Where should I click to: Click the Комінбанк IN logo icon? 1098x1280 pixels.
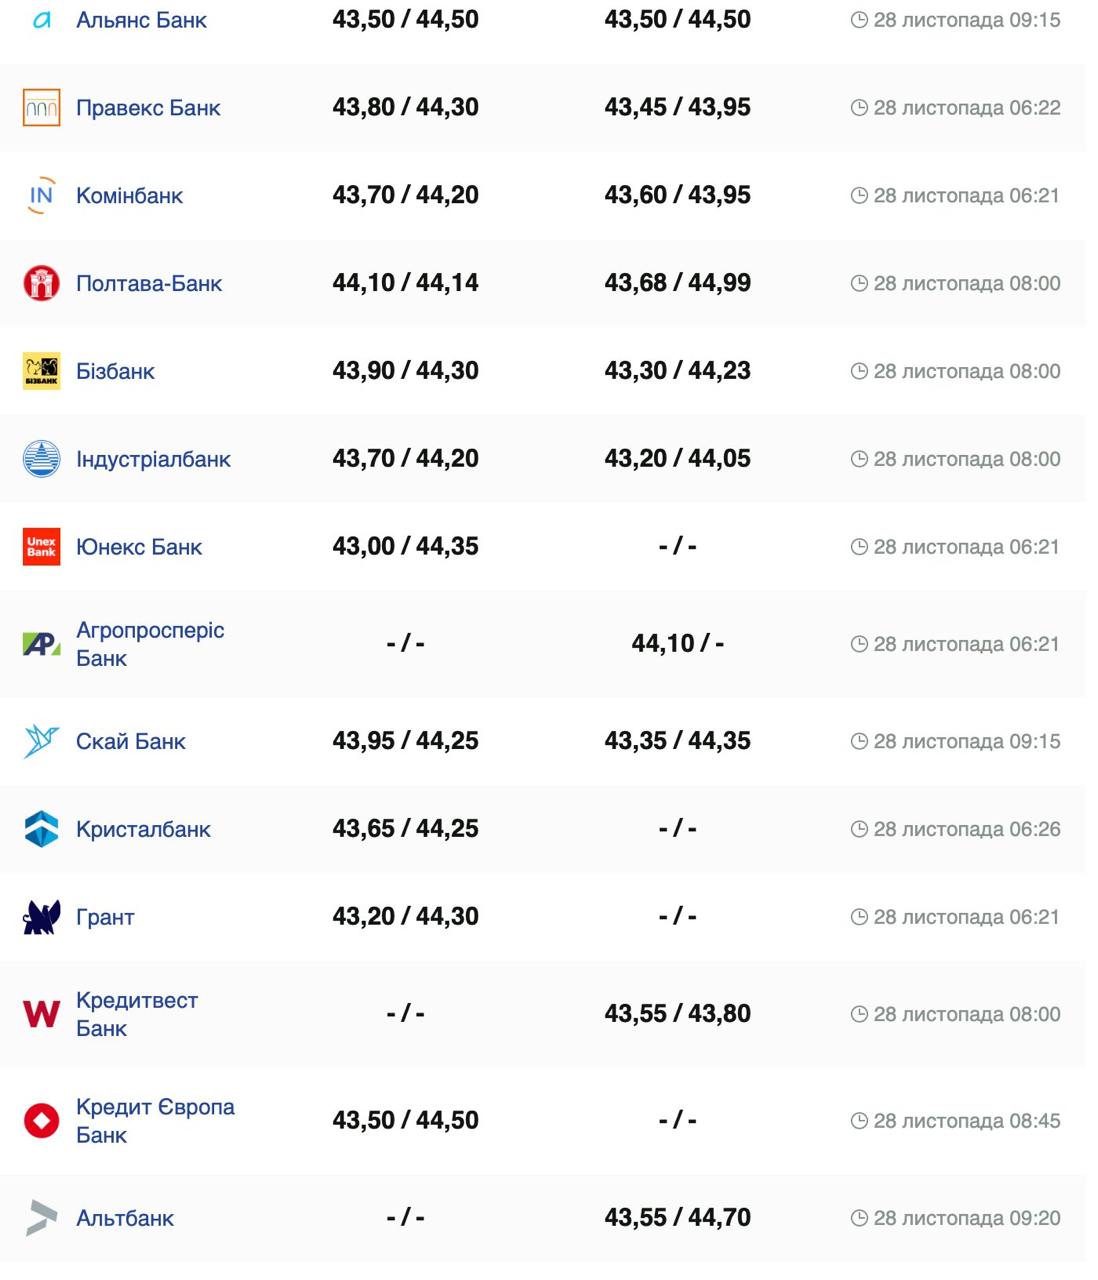point(42,196)
